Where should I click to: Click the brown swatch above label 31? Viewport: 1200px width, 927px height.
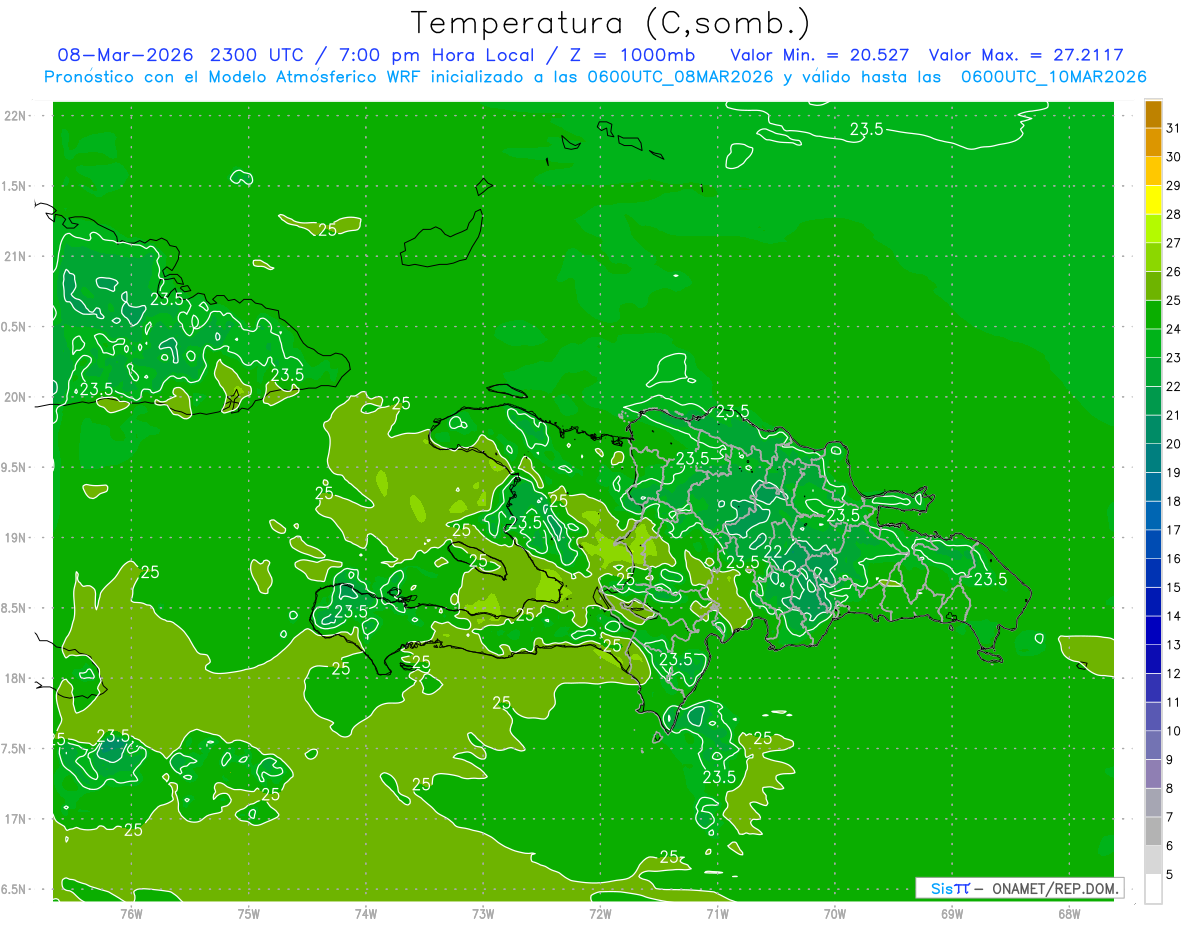[x=1153, y=114]
